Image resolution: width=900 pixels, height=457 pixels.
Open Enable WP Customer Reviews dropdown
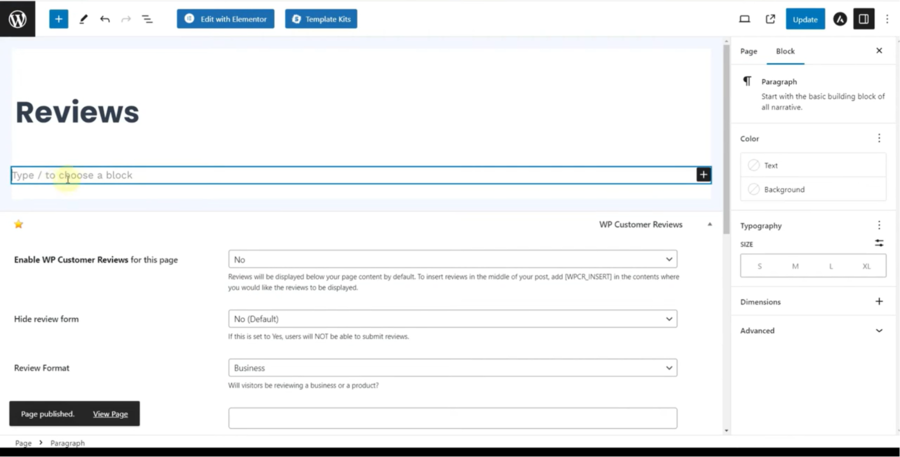pos(452,259)
